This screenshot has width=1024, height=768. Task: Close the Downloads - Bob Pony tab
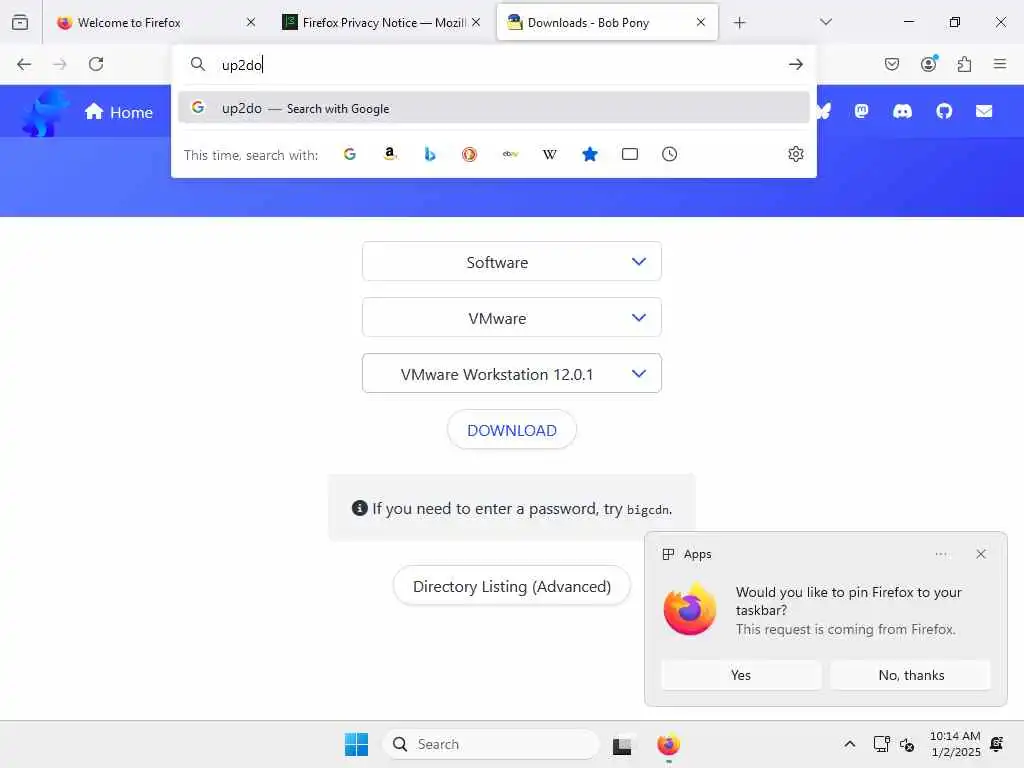[x=701, y=22]
